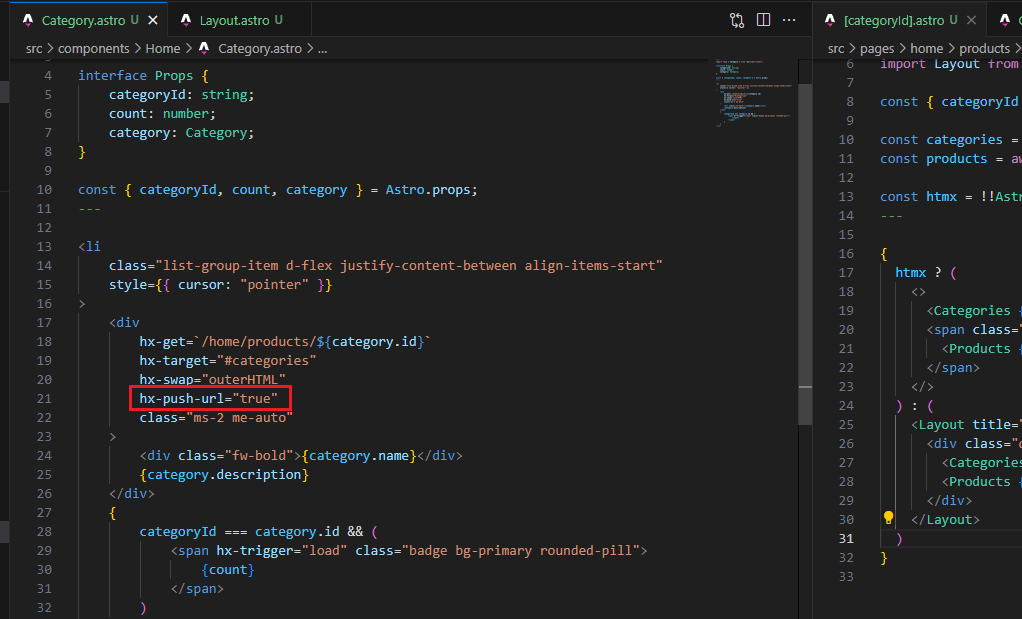Click 'count: number;' code line
The image size is (1022, 619).
point(162,113)
